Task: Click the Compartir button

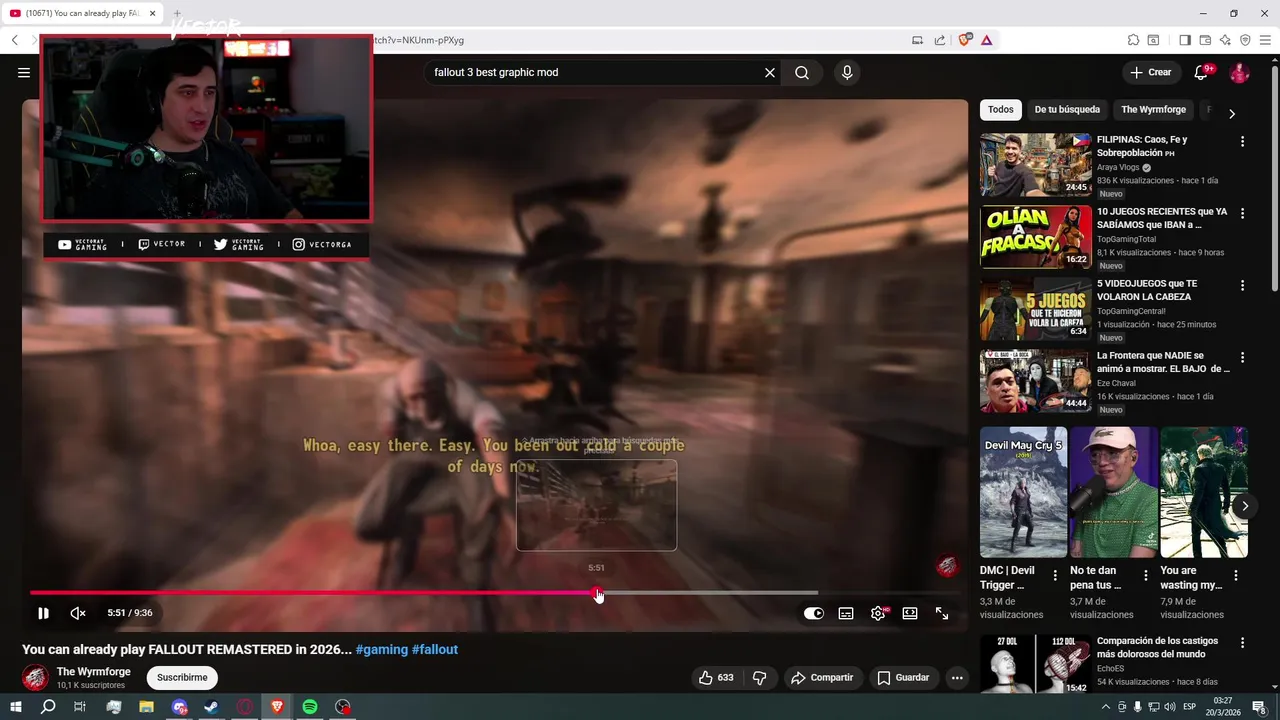Action: point(822,677)
